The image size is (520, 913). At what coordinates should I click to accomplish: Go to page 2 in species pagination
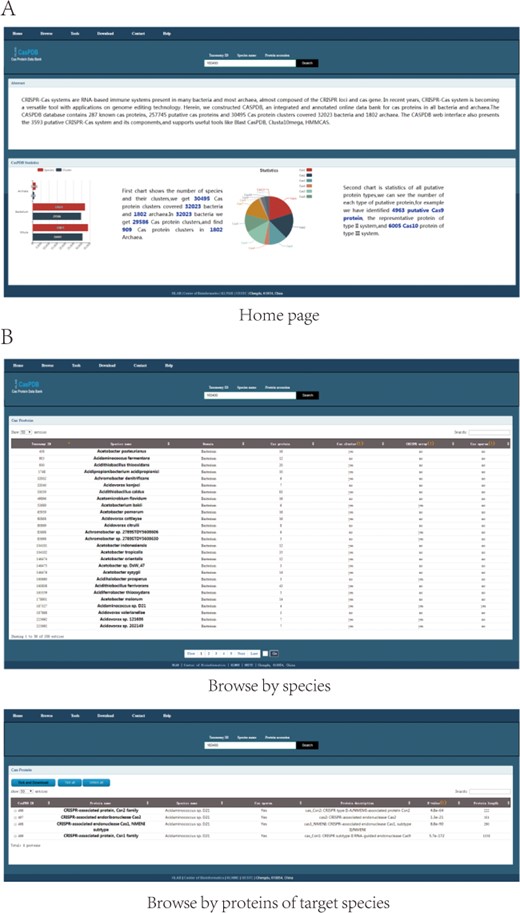click(x=211, y=653)
